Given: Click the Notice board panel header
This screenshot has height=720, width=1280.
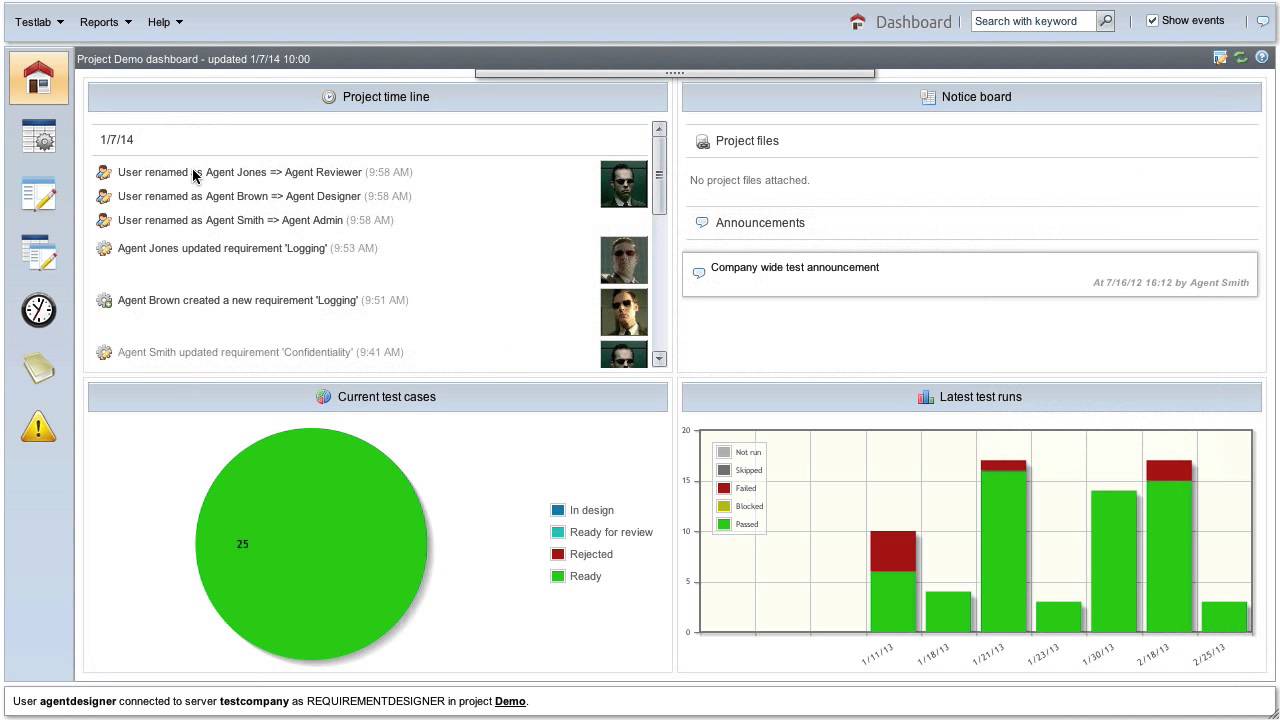Looking at the screenshot, I should pos(972,97).
